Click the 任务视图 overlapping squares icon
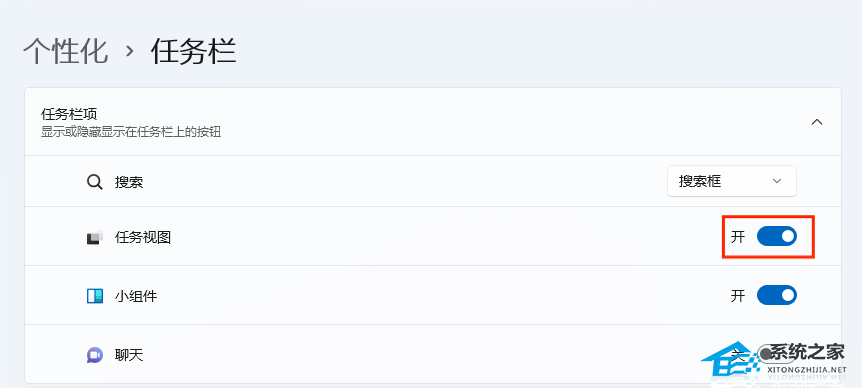The height and width of the screenshot is (388, 862). pyautogui.click(x=95, y=238)
